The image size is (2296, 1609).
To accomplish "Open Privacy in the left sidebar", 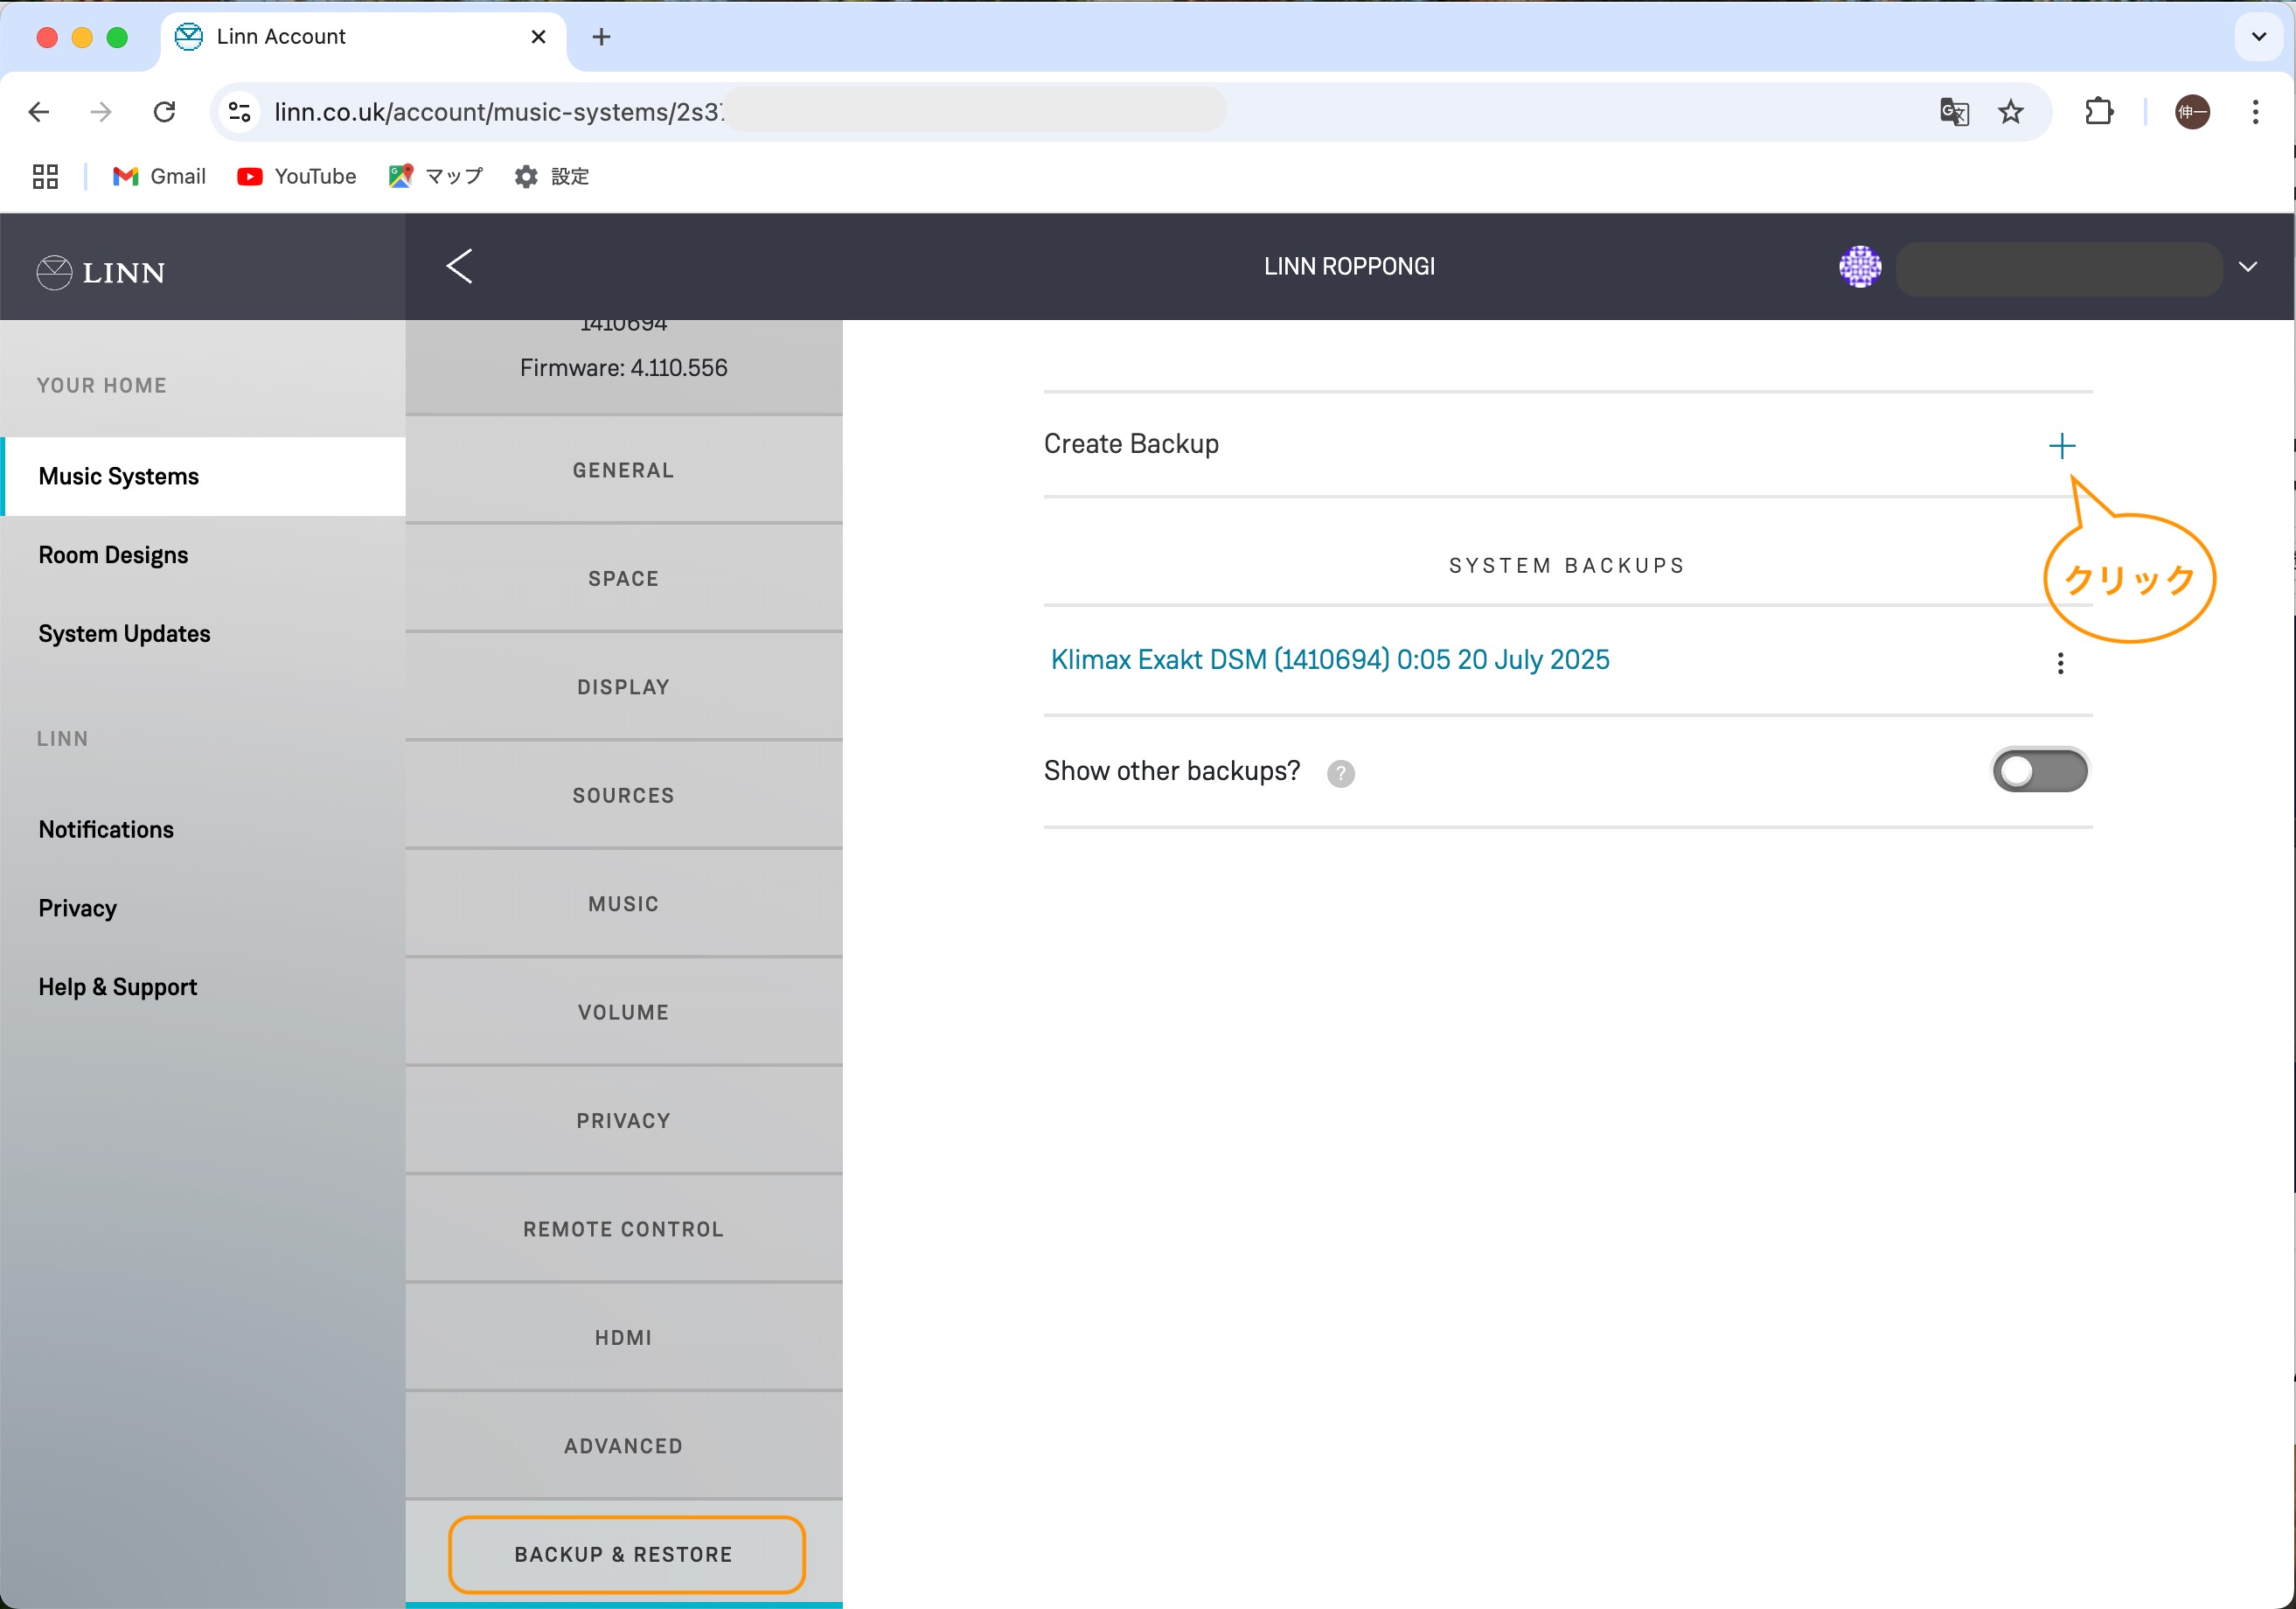I will coord(77,909).
